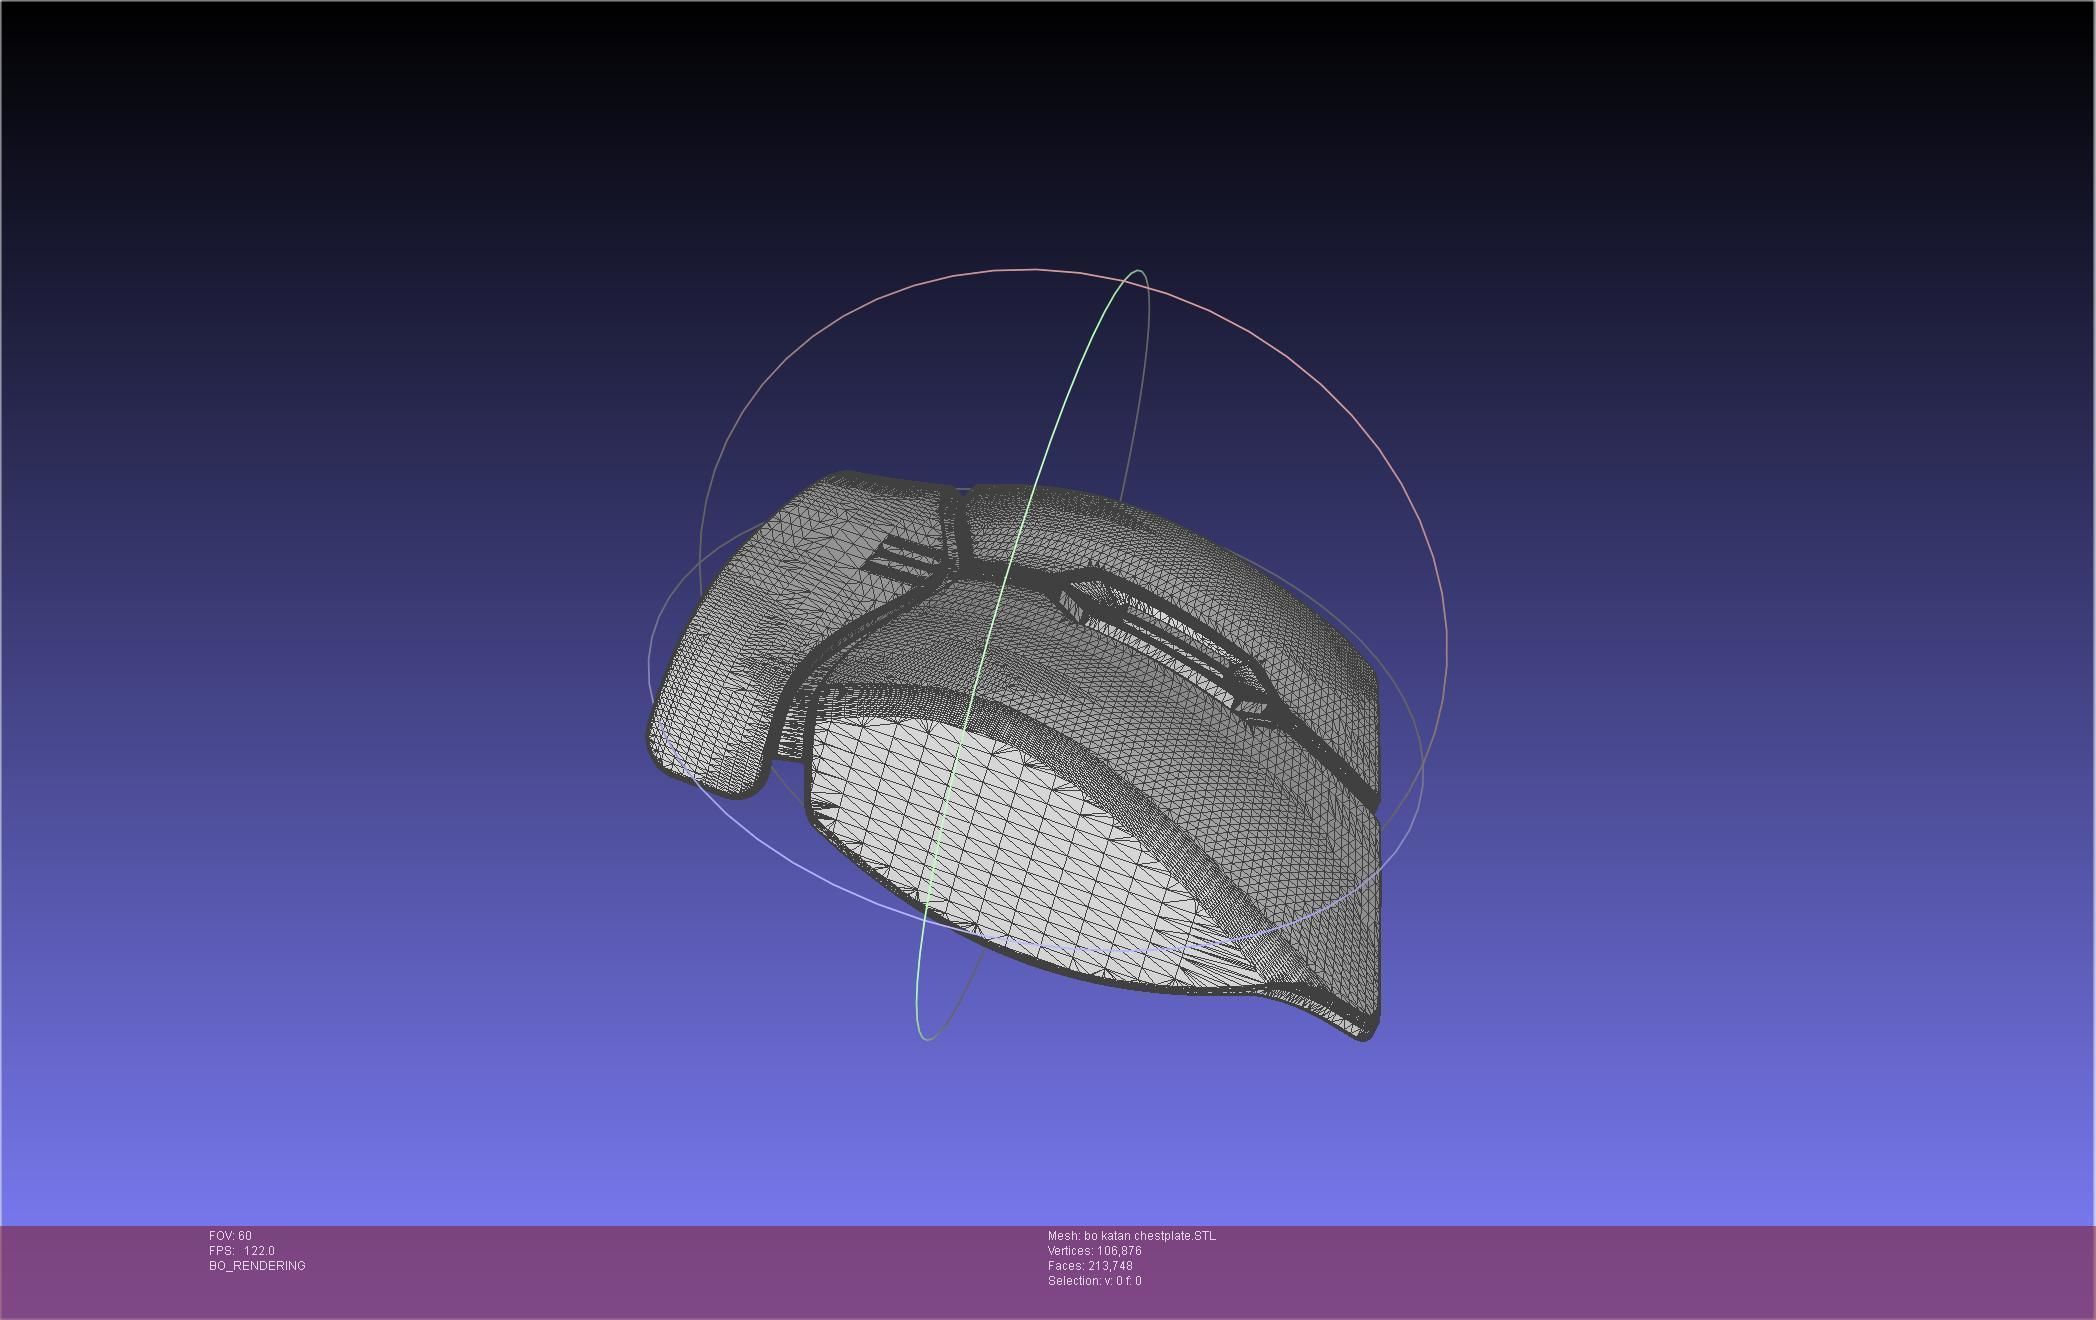Click the Vertices: 106,876 text
This screenshot has width=2096, height=1320.
[1095, 1251]
